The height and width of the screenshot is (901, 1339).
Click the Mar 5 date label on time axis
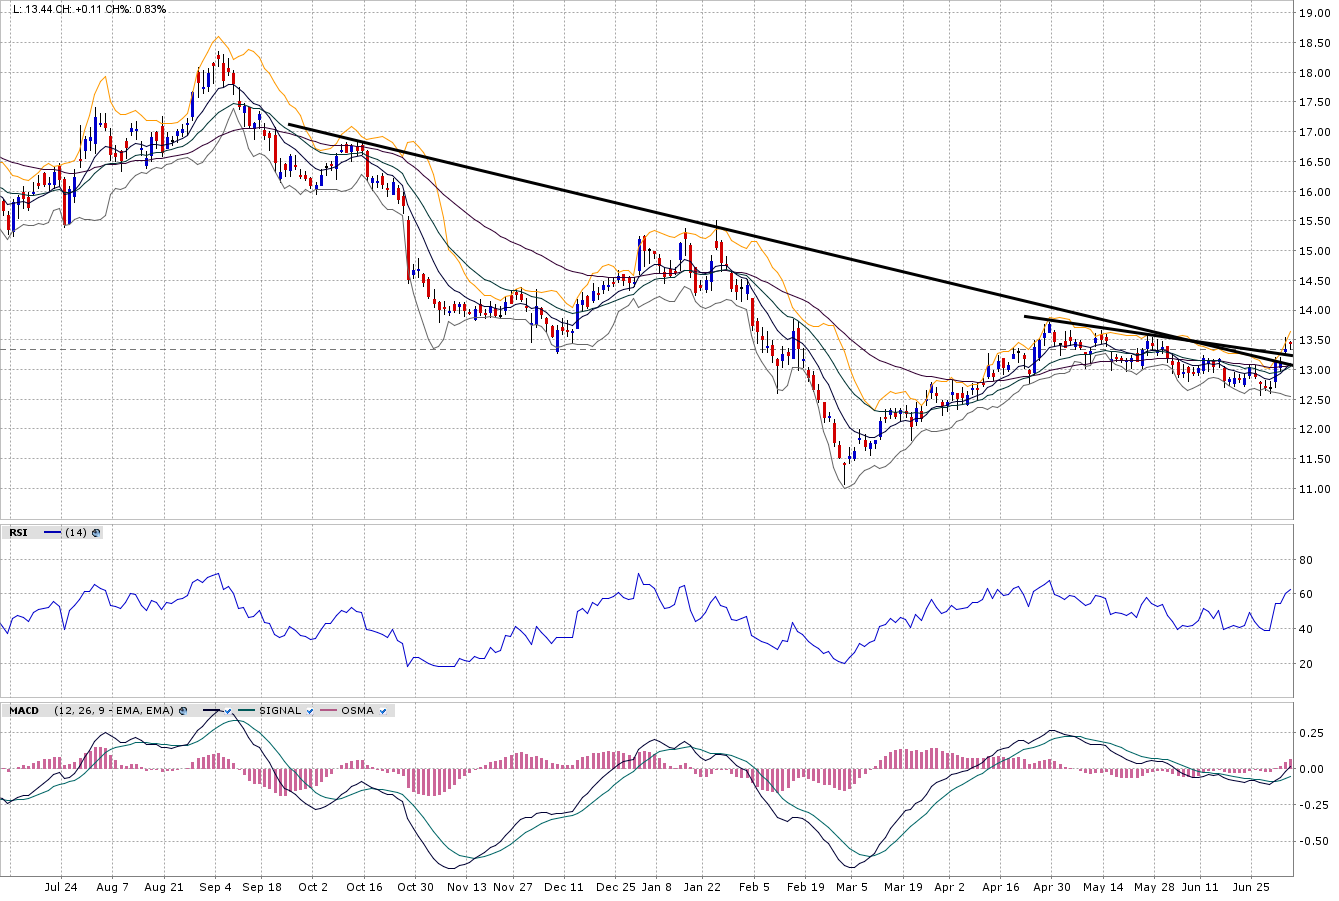pyautogui.click(x=852, y=887)
